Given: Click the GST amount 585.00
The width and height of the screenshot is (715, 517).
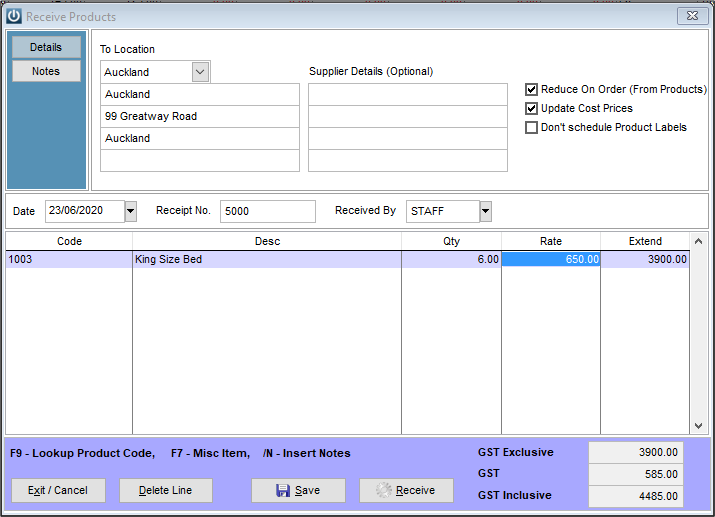Looking at the screenshot, I should pos(636,474).
